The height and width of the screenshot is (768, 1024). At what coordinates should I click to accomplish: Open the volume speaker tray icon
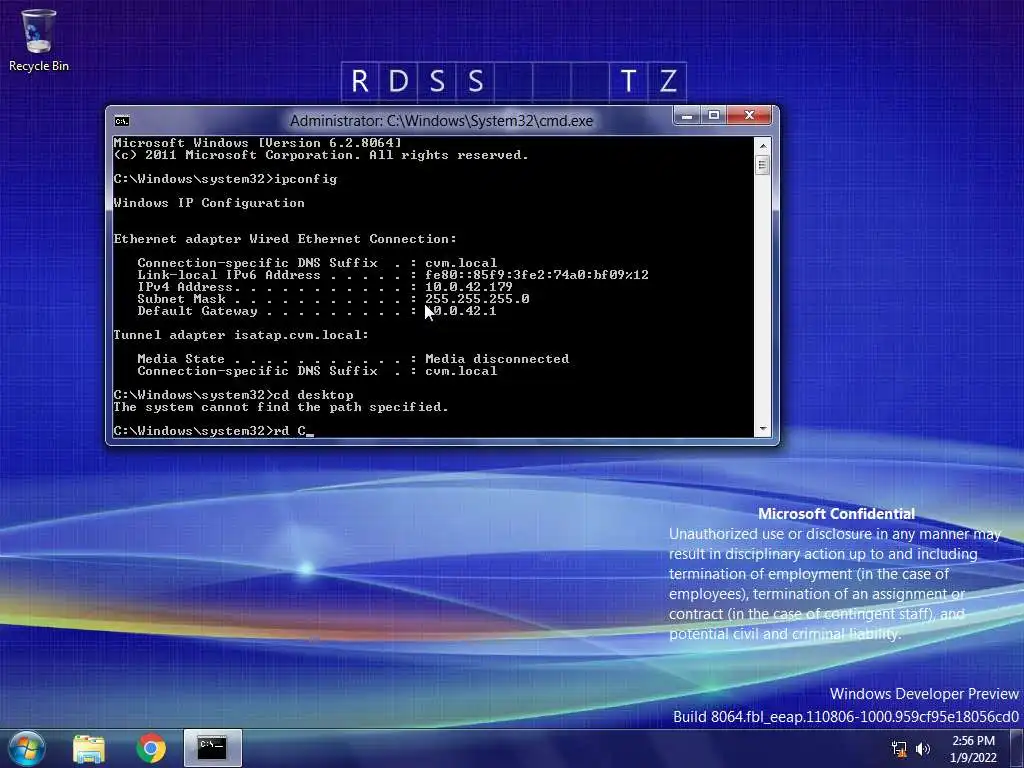[923, 749]
